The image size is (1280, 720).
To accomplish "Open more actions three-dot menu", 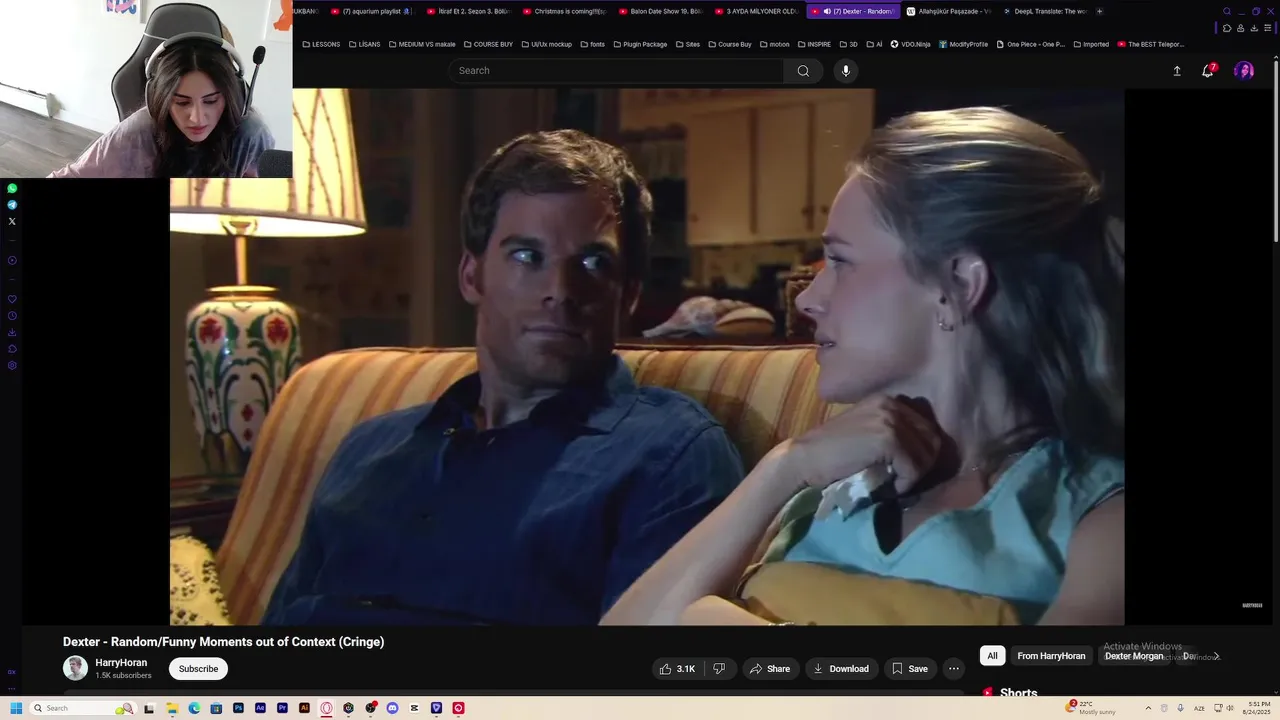I will coord(954,669).
